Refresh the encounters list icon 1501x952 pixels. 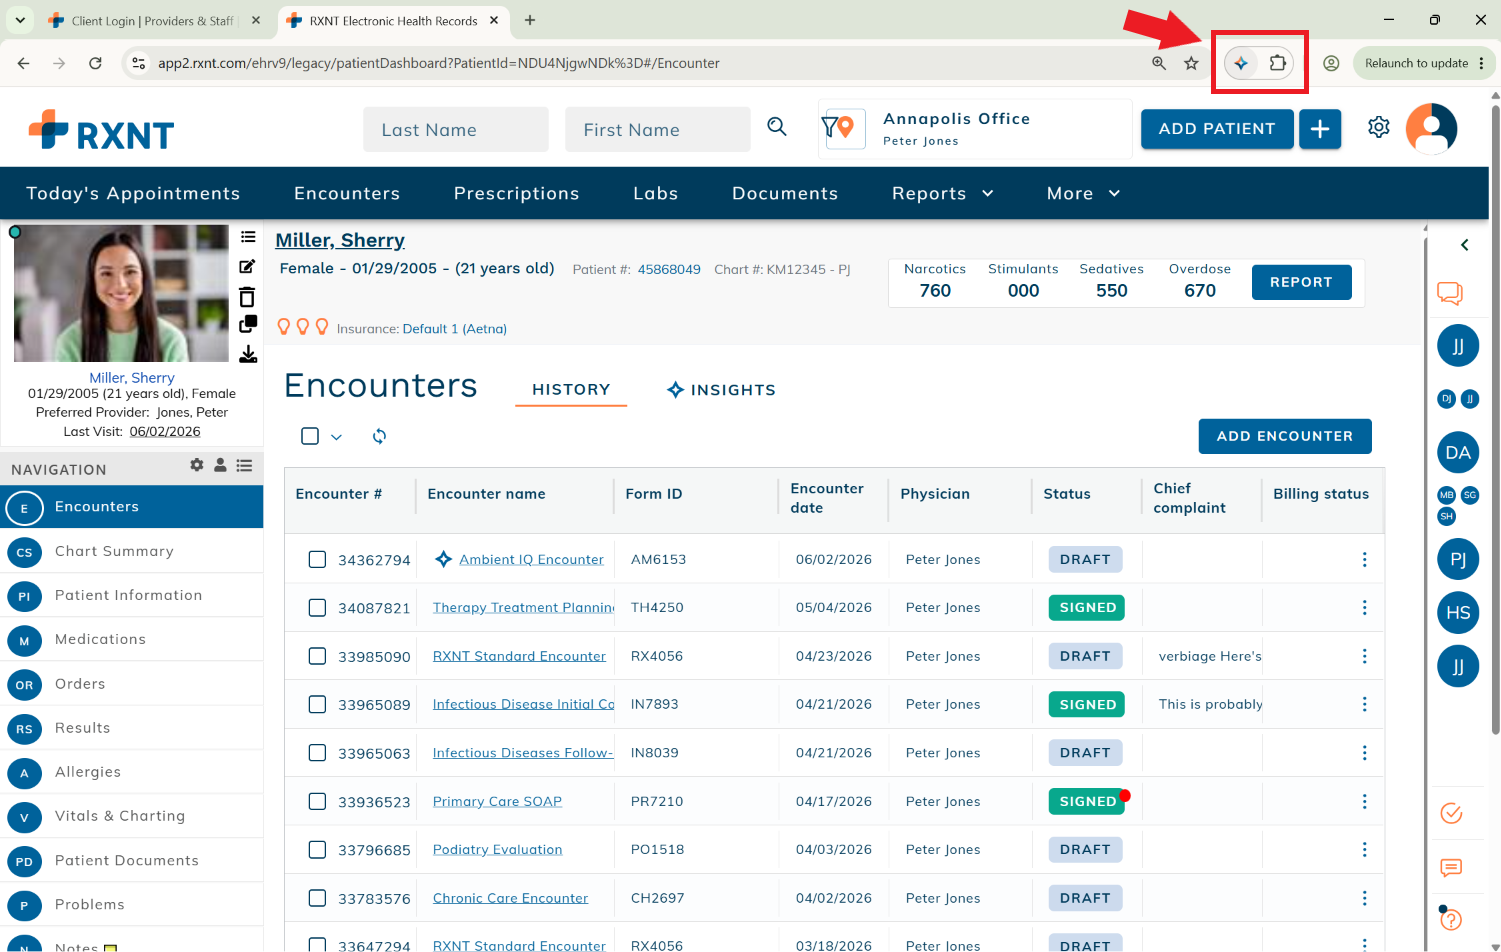coord(379,436)
